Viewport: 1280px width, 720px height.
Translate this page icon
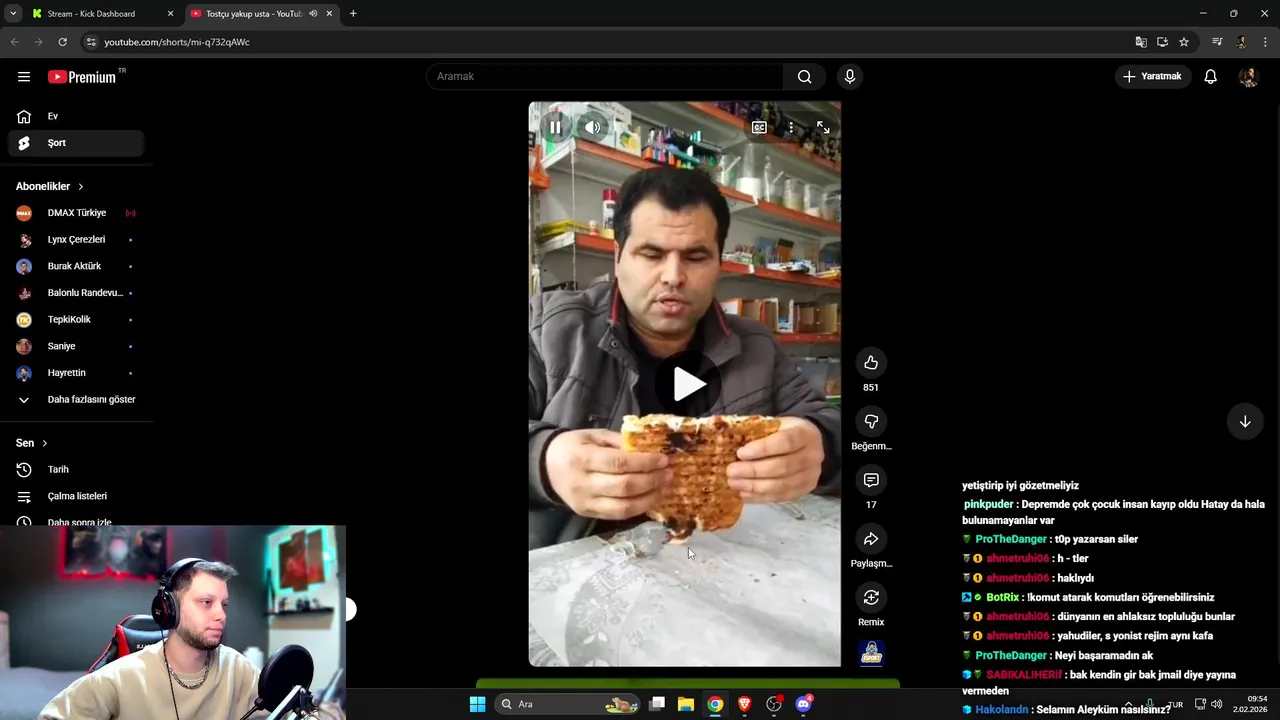pos(1141,42)
